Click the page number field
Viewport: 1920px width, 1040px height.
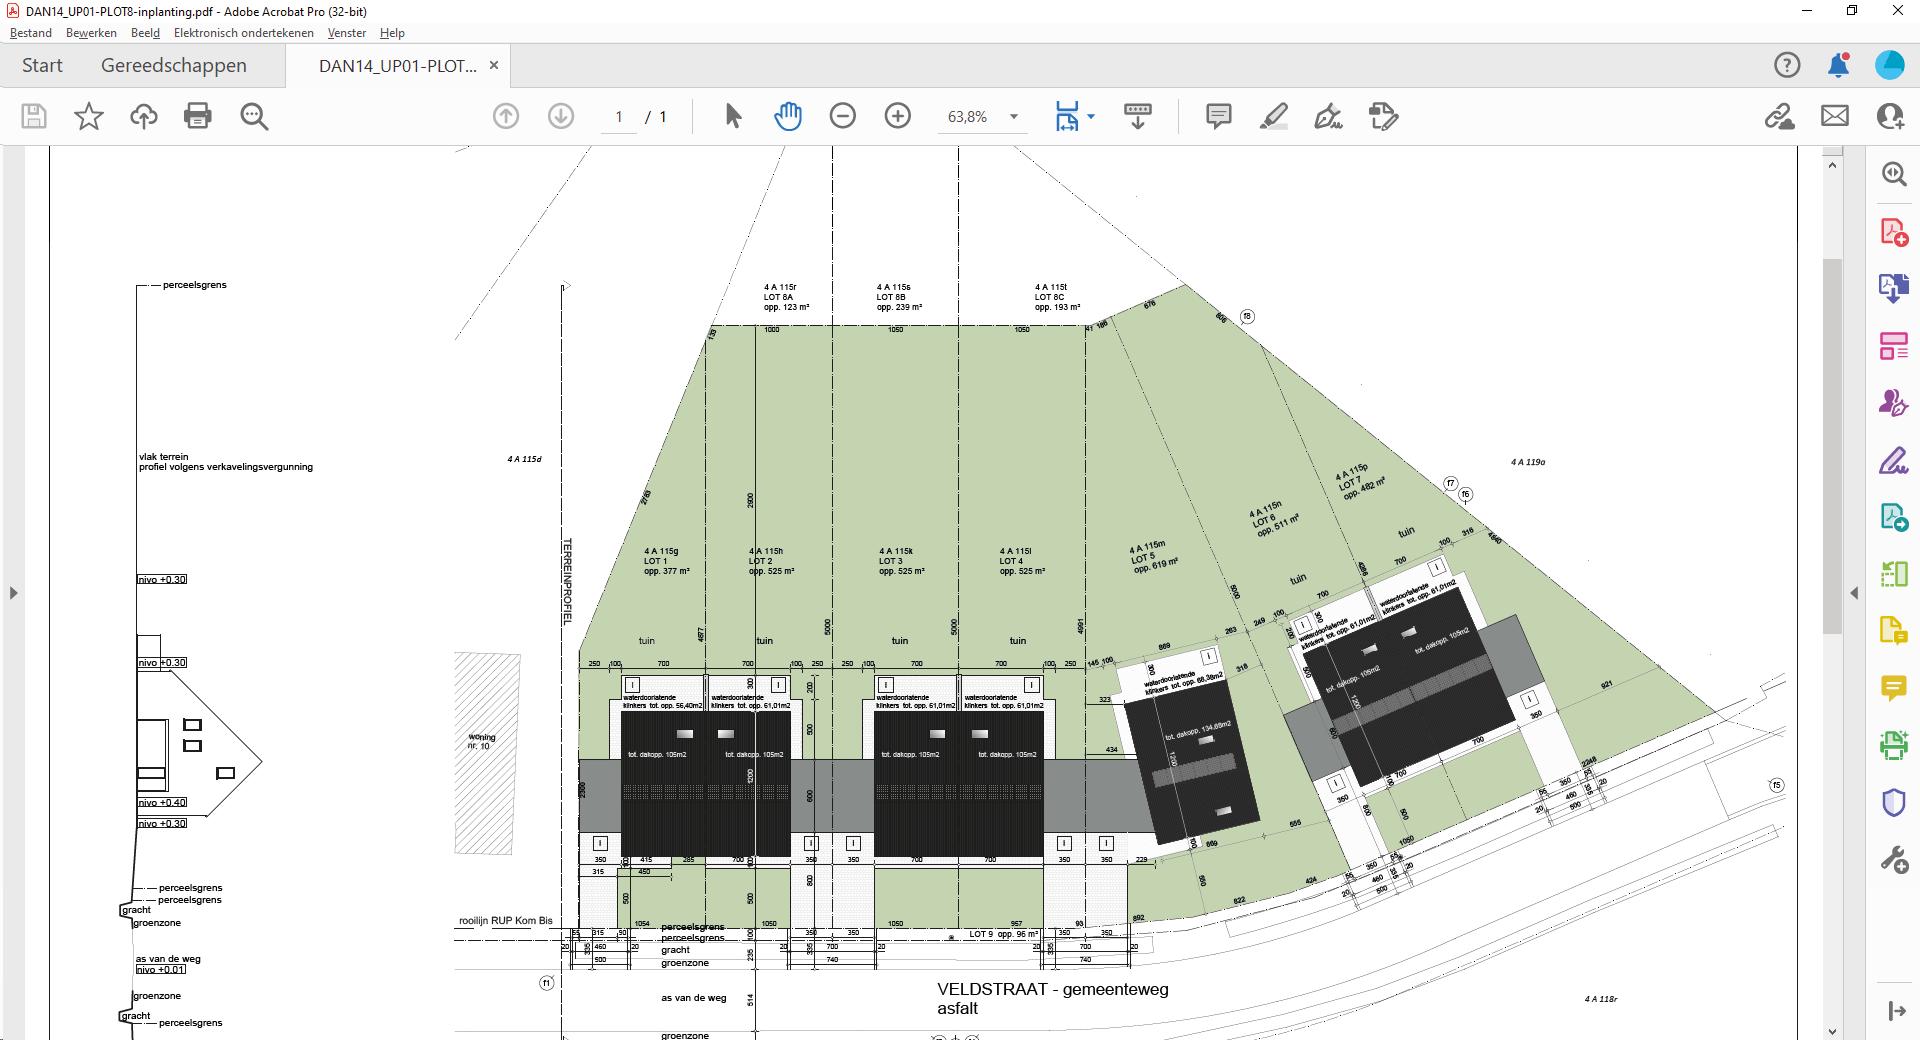619,117
